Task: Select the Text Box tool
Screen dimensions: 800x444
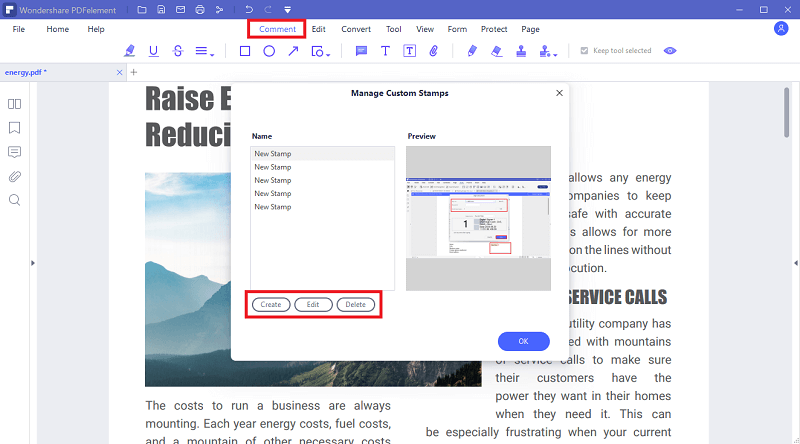Action: click(x=409, y=51)
